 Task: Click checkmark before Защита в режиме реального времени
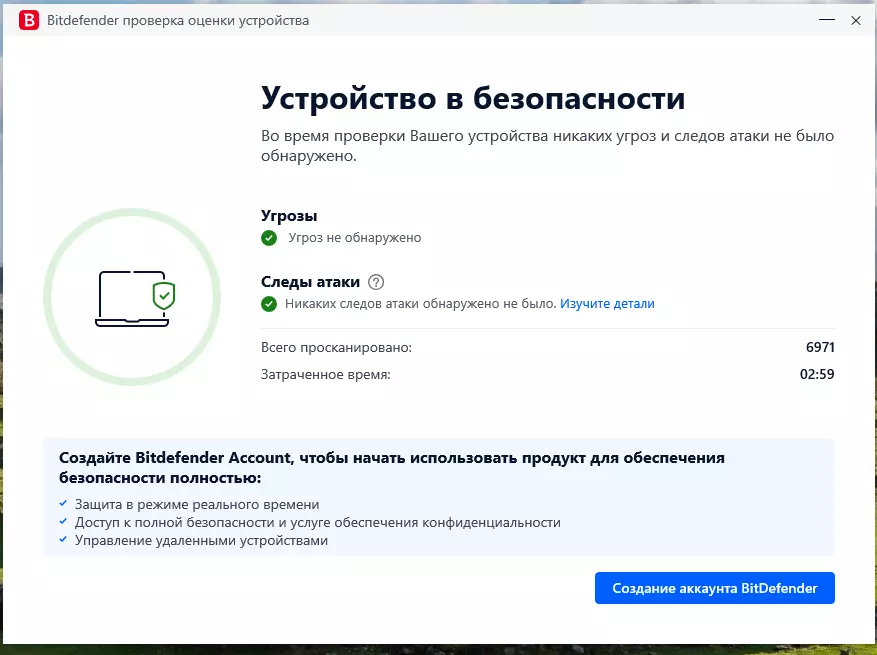tap(63, 503)
